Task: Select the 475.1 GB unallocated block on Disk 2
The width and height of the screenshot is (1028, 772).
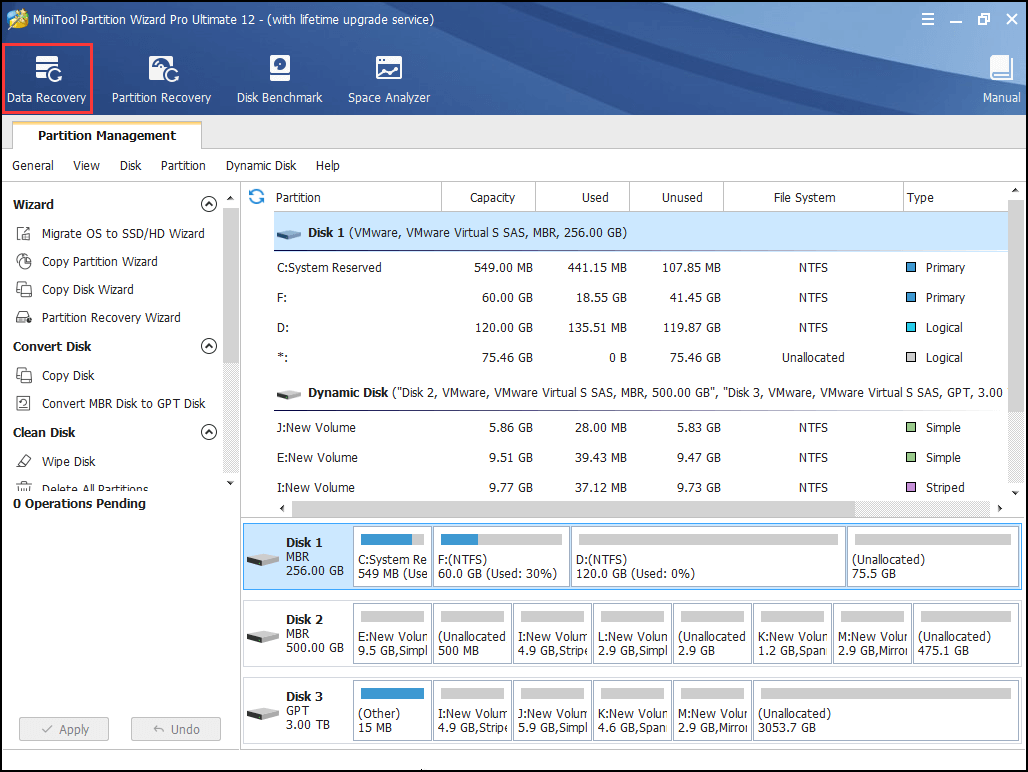Action: pos(966,633)
